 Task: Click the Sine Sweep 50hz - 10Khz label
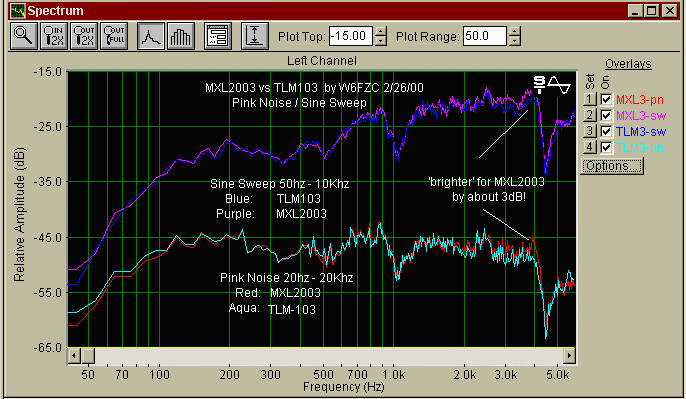pyautogui.click(x=280, y=184)
